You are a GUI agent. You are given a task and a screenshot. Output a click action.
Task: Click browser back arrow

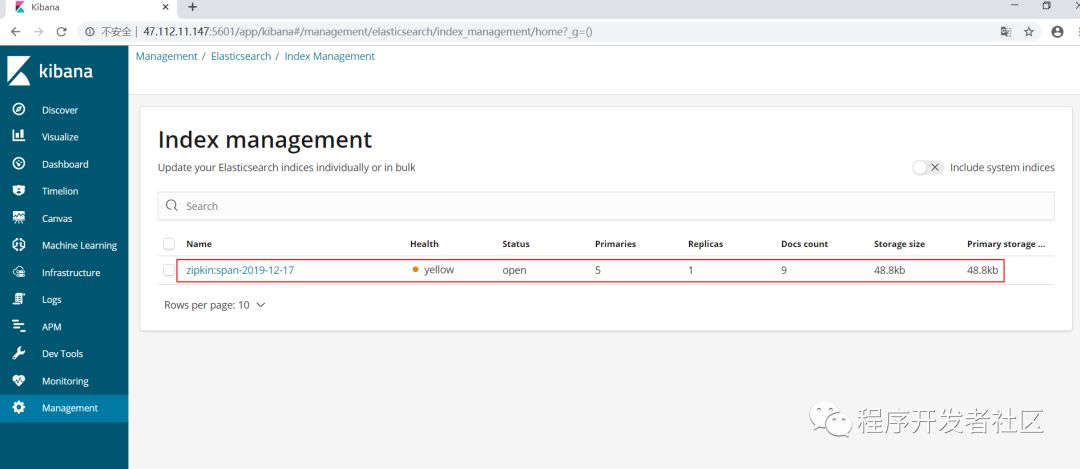15,32
